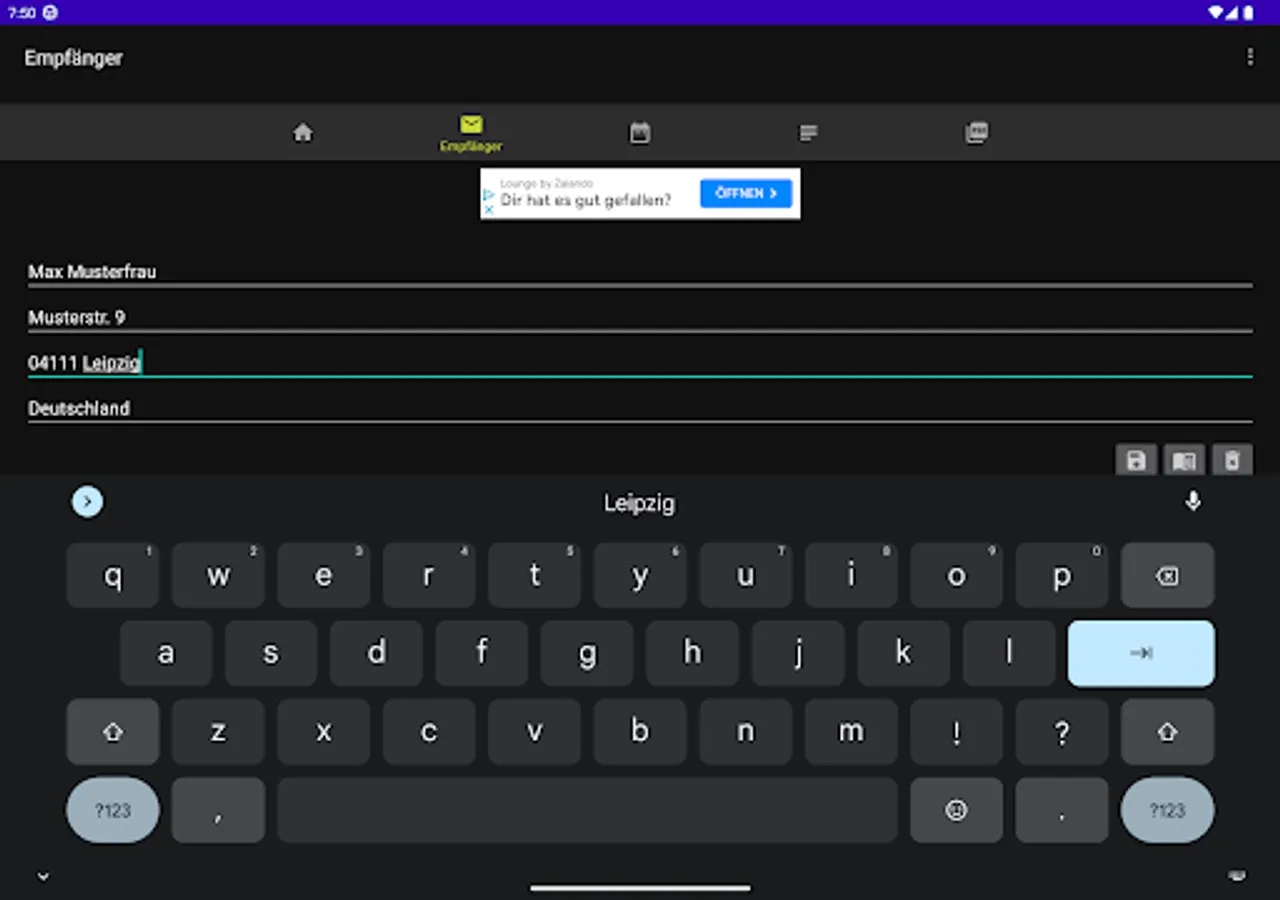Image resolution: width=1280 pixels, height=900 pixels.
Task: Tap the l key
Action: click(1009, 653)
